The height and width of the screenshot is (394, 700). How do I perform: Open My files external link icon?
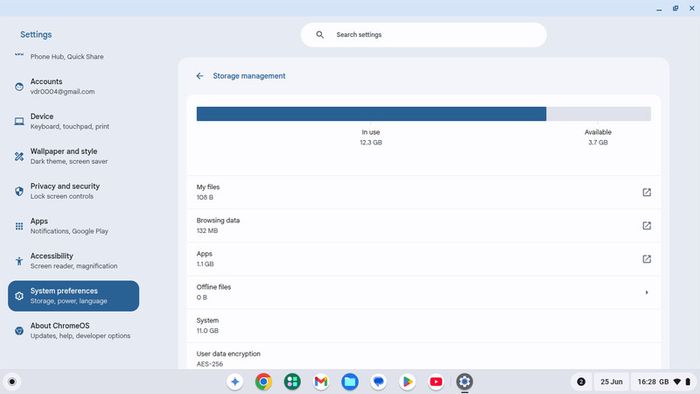click(646, 192)
